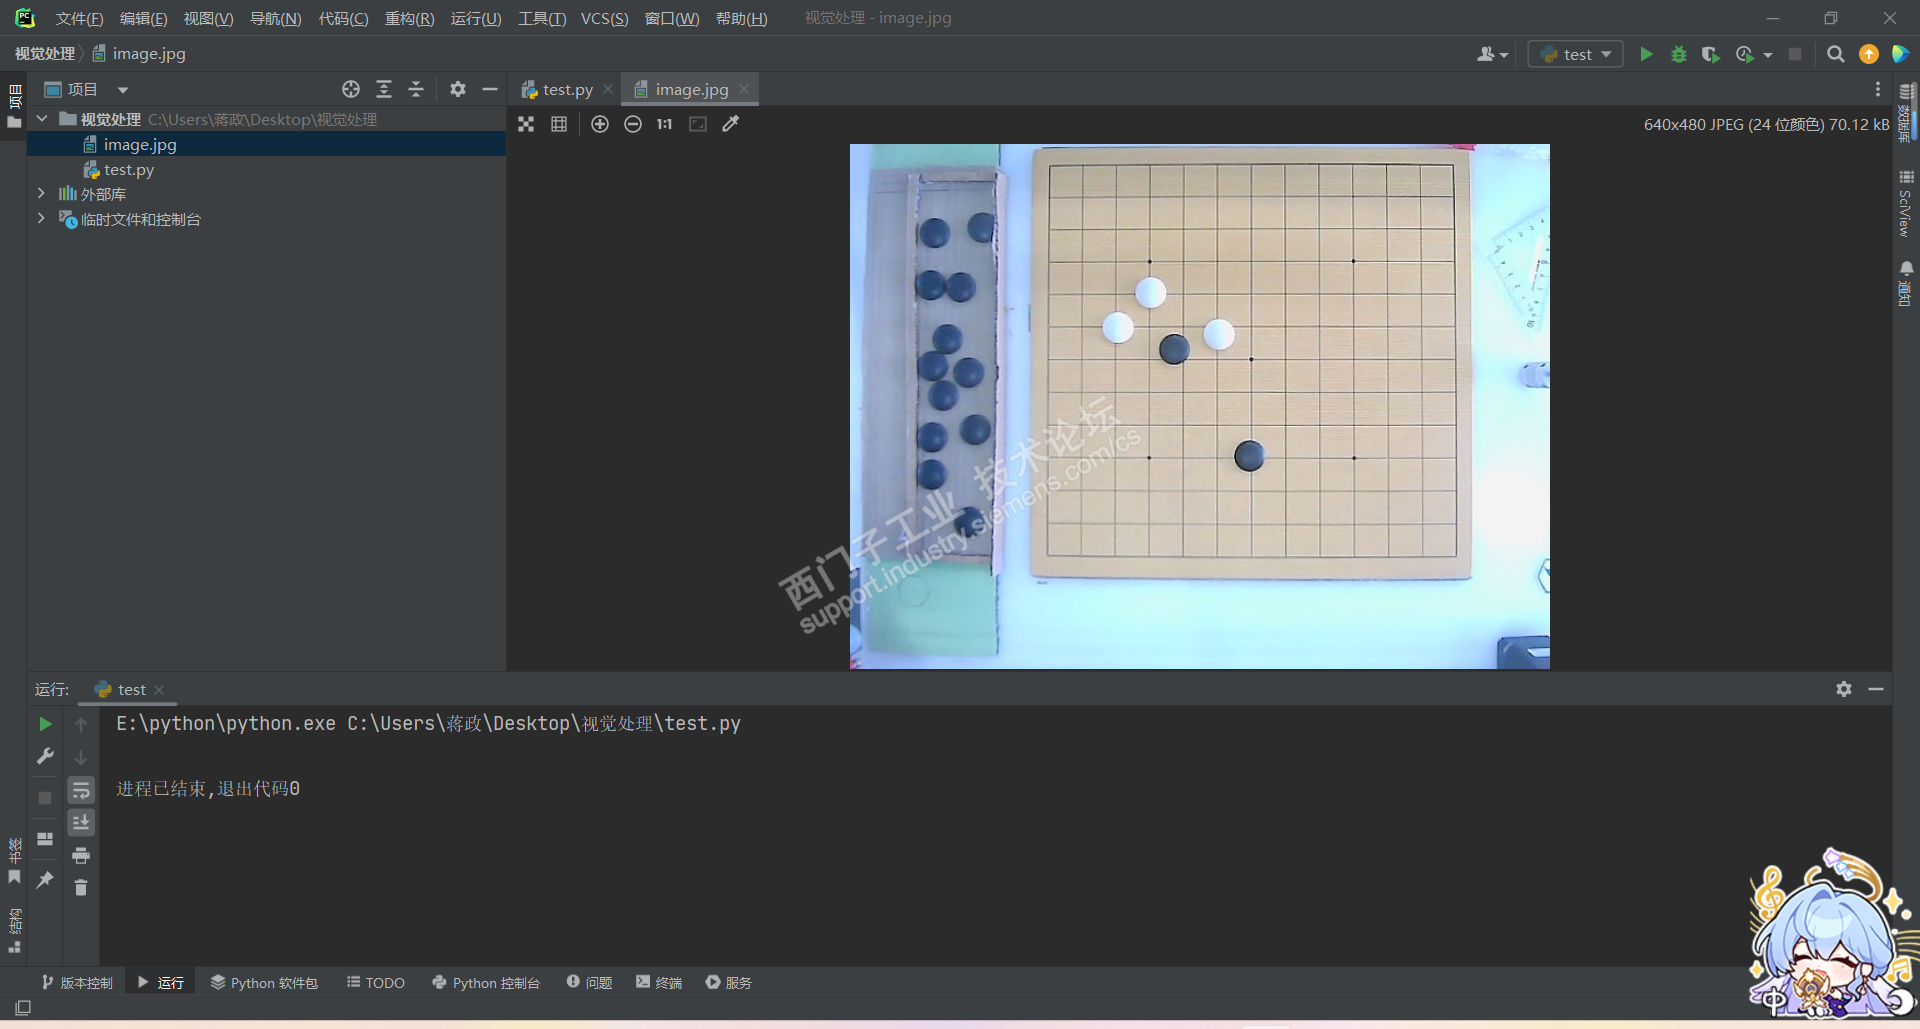Open the user account icon menu
The height and width of the screenshot is (1029, 1920).
click(1492, 54)
